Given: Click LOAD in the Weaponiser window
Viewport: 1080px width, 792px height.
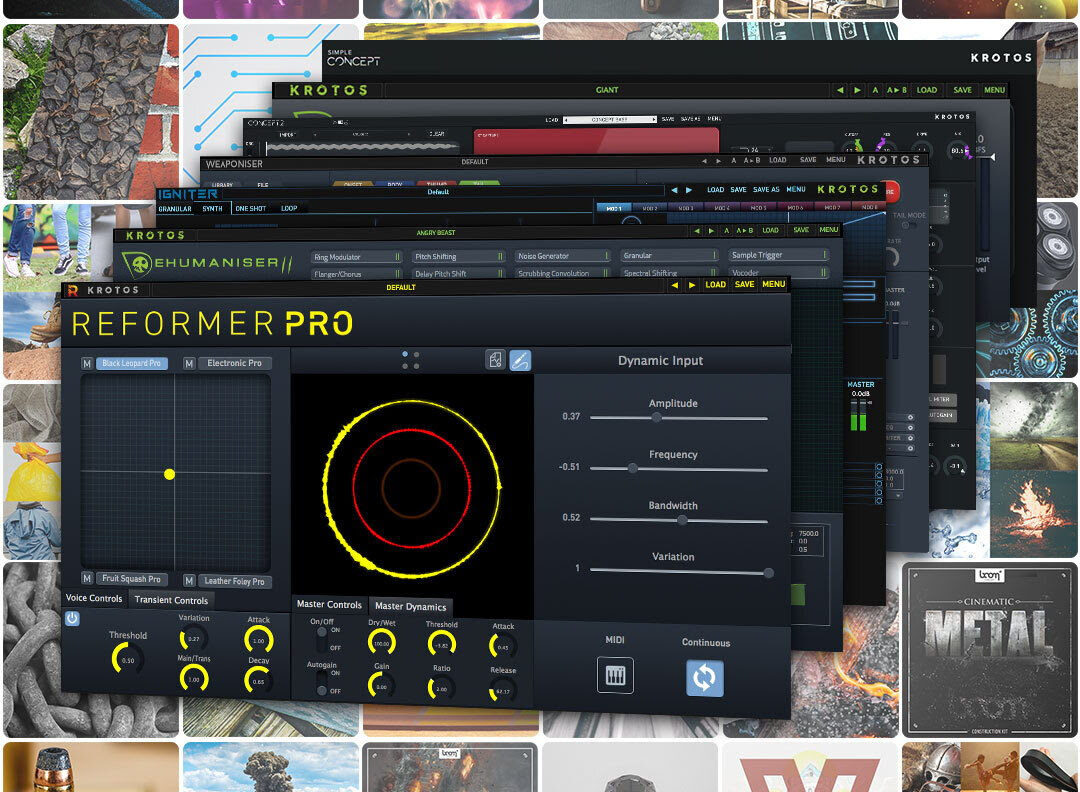Looking at the screenshot, I should pyautogui.click(x=778, y=160).
